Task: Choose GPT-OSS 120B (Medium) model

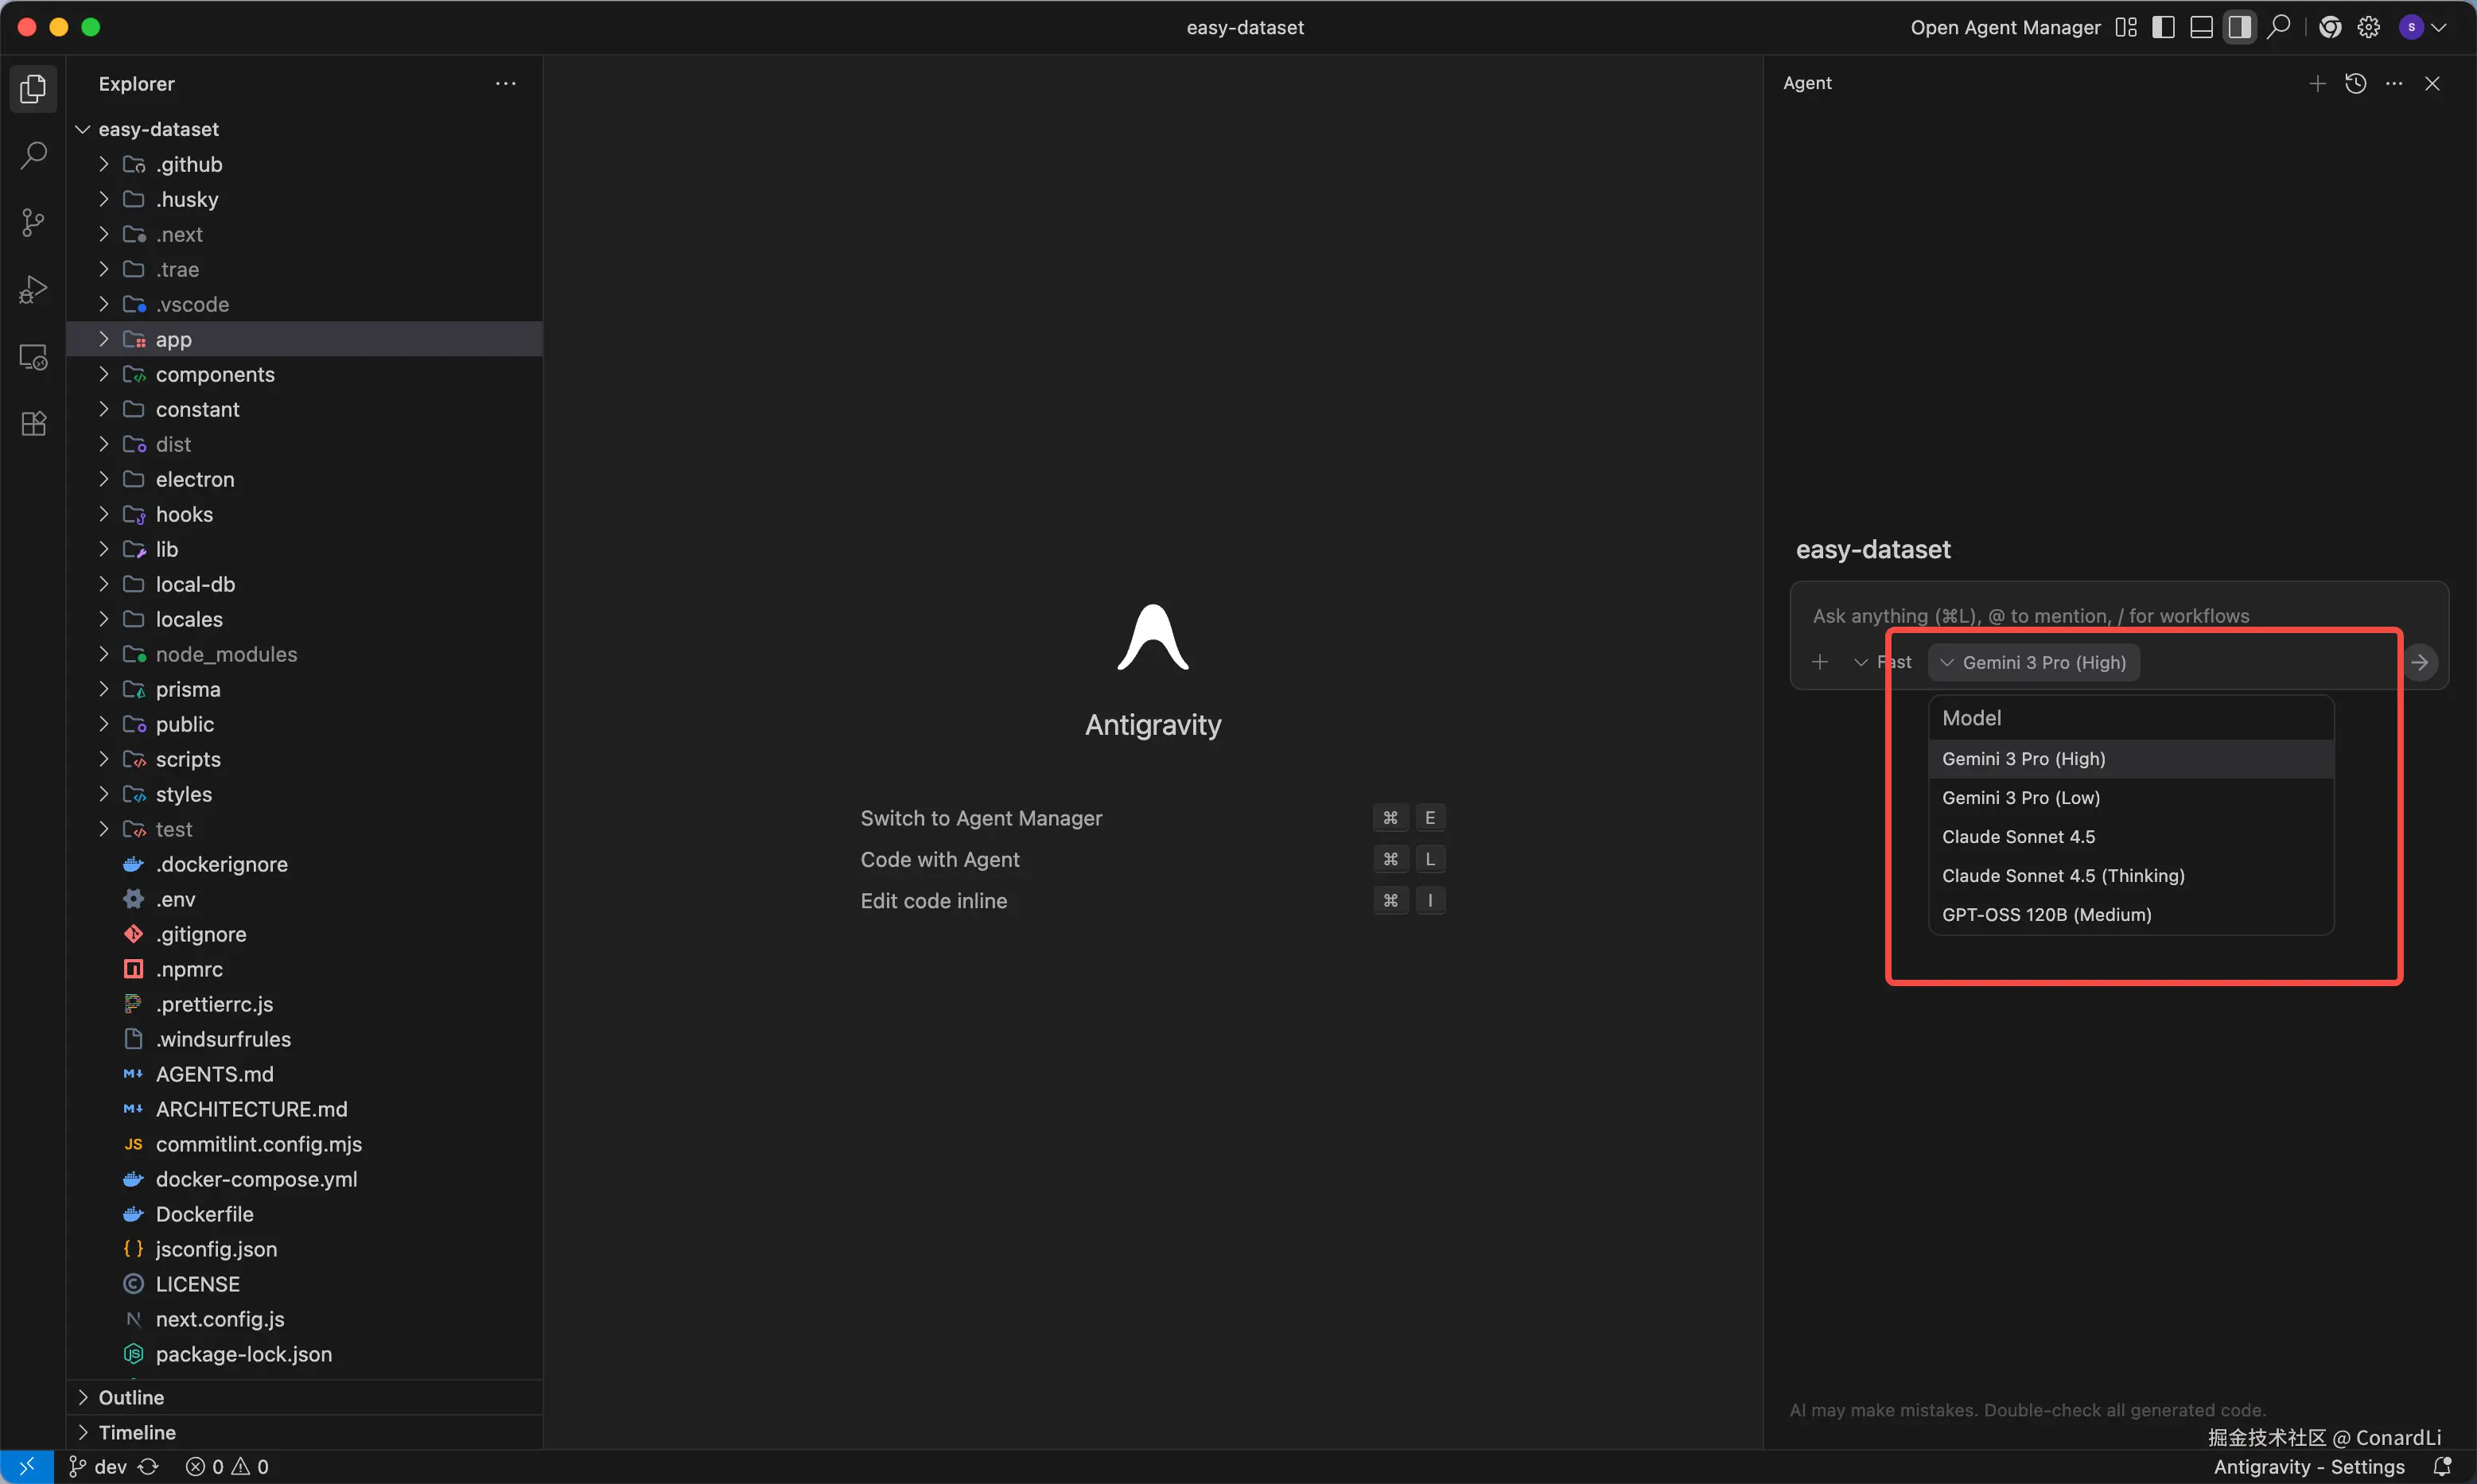Action: tap(2046, 915)
